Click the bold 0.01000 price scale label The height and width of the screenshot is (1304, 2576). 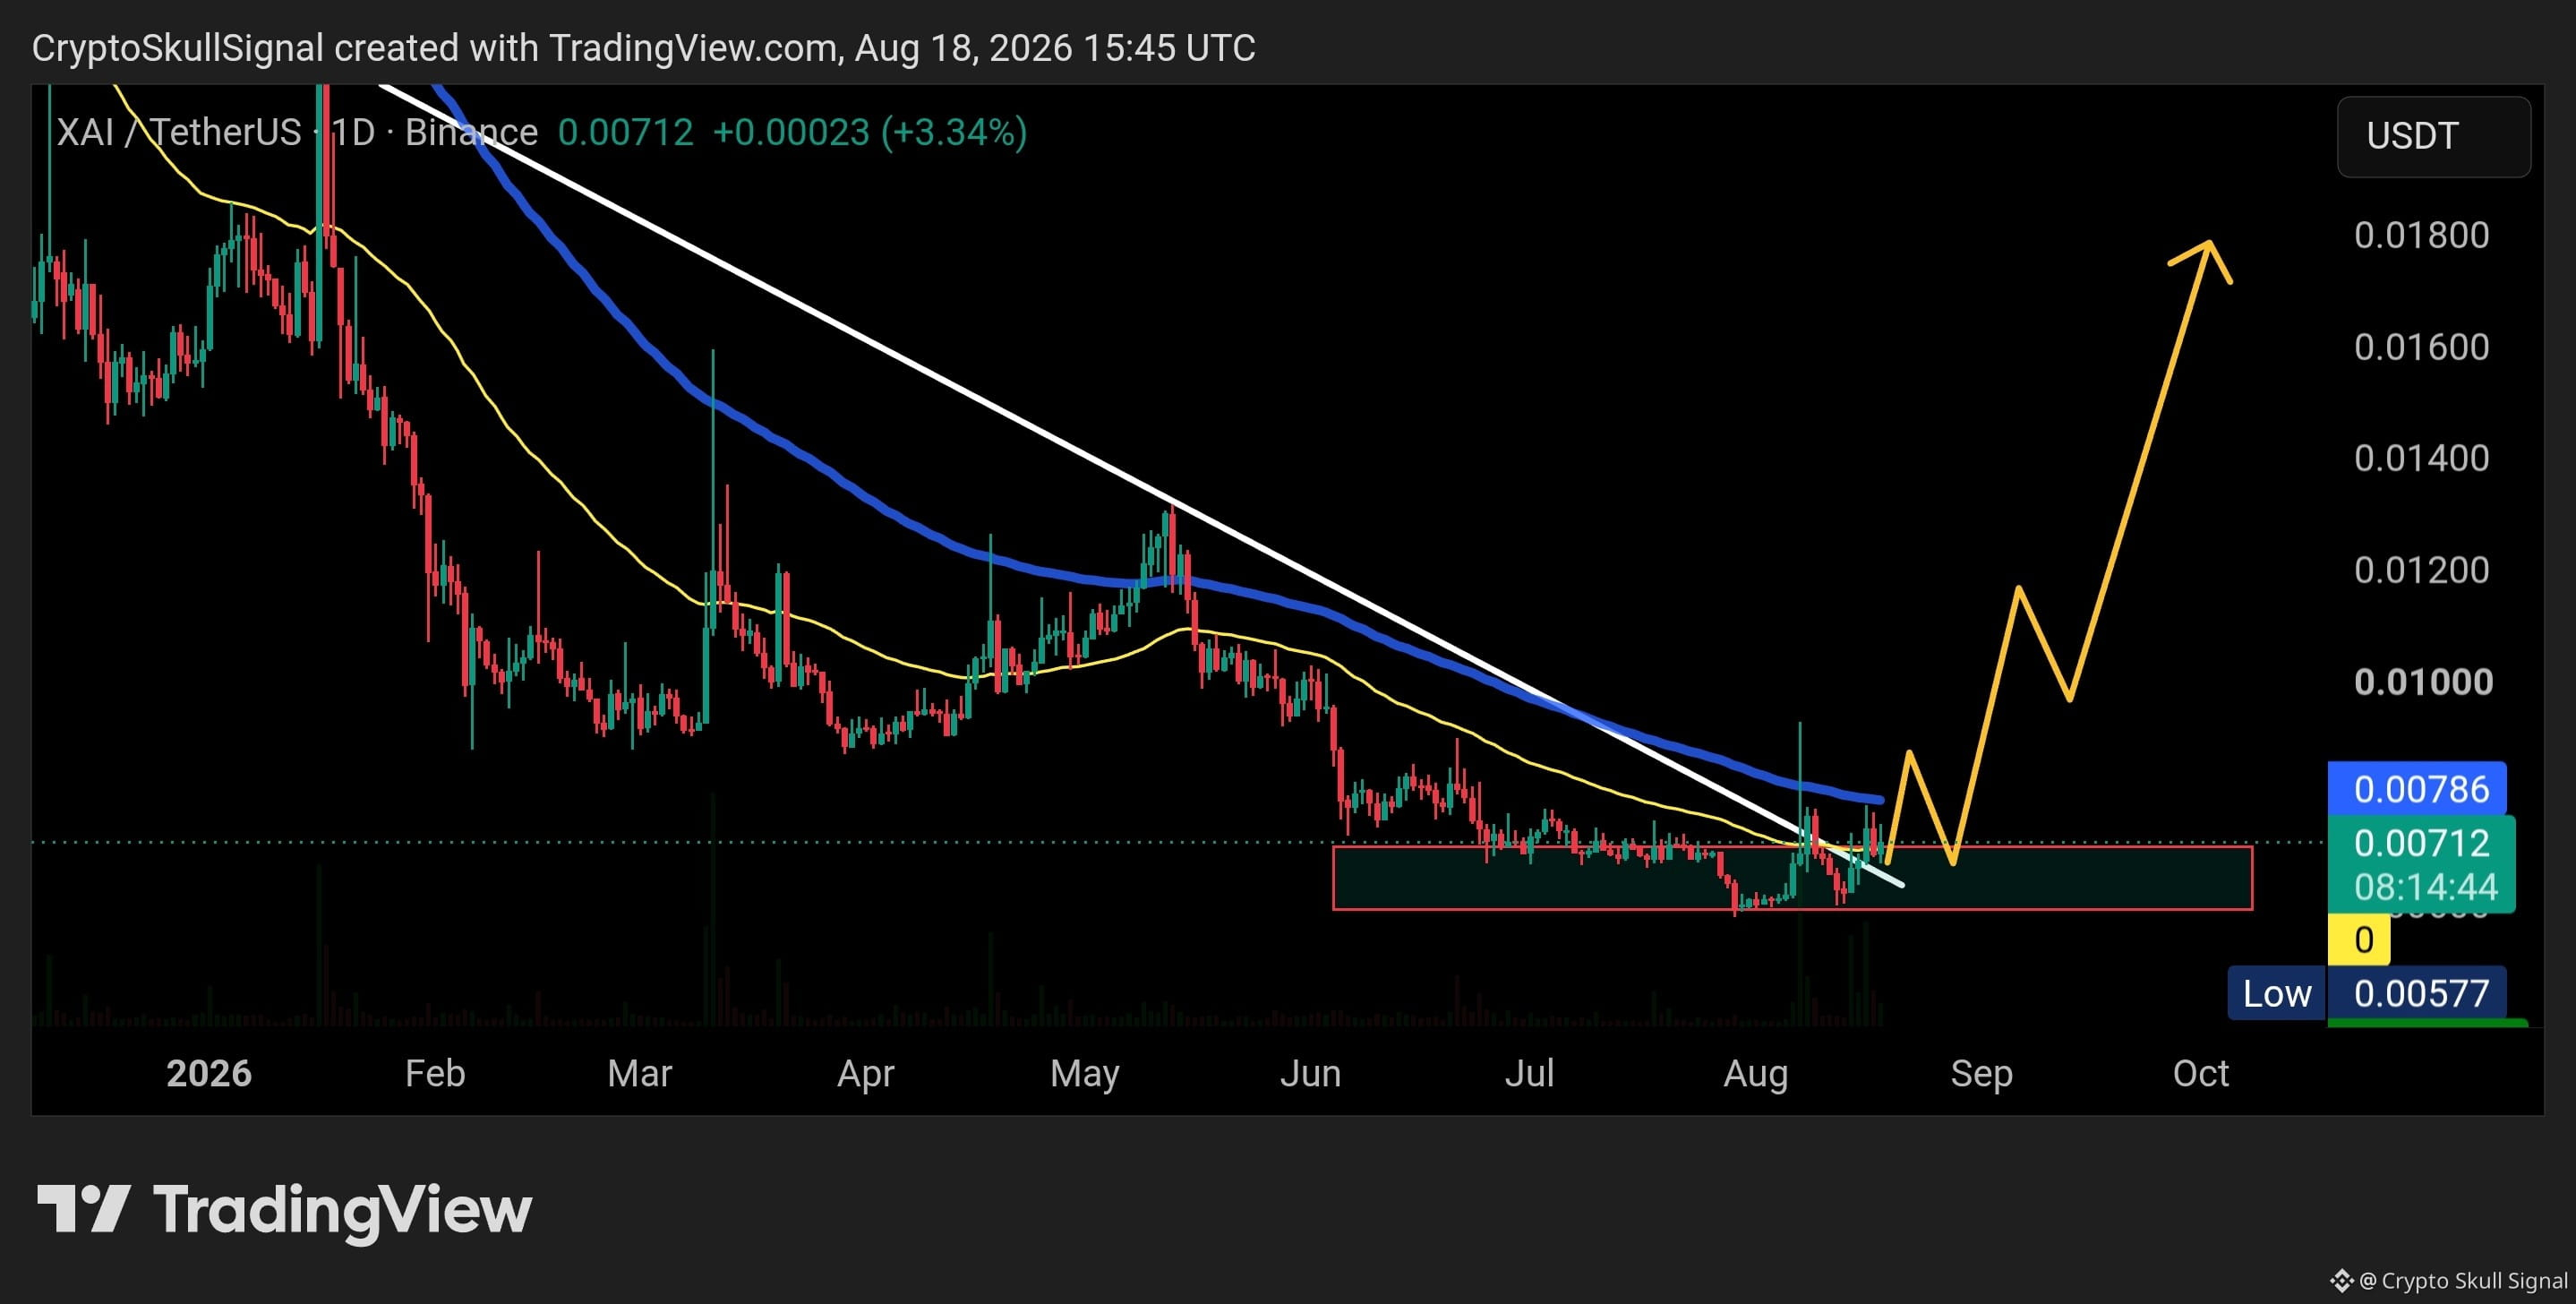2423,682
